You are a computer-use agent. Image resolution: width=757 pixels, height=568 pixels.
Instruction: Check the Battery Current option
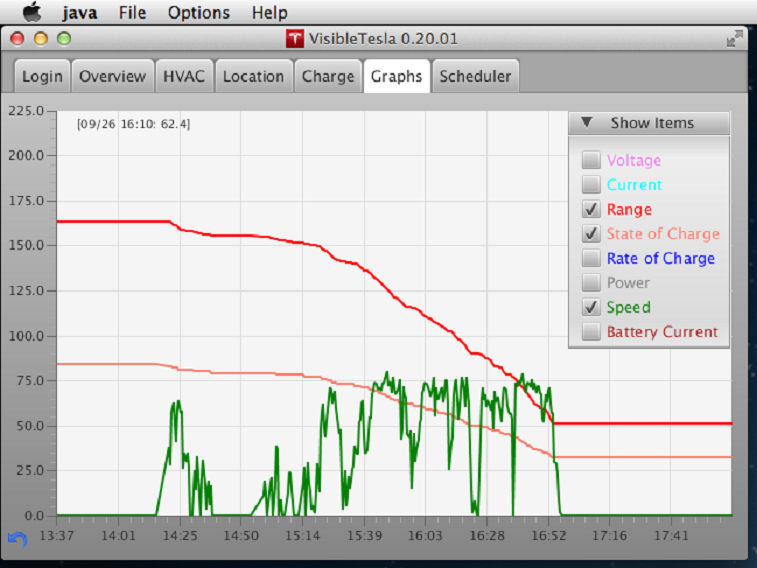592,332
